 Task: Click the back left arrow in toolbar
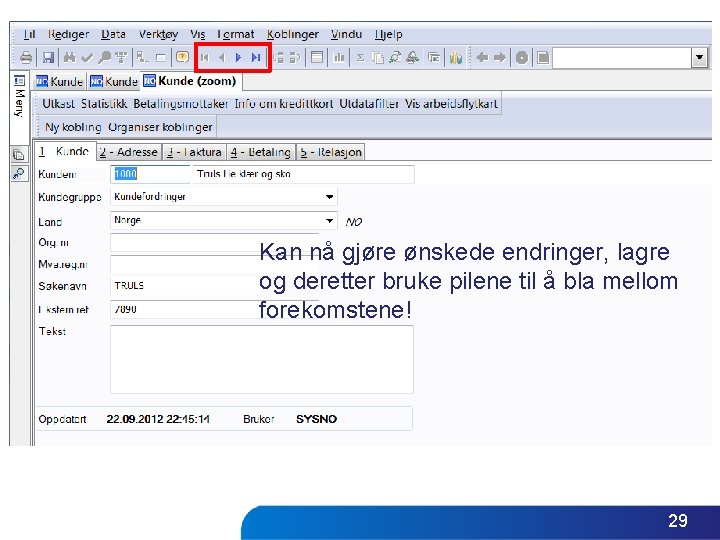click(x=482, y=57)
